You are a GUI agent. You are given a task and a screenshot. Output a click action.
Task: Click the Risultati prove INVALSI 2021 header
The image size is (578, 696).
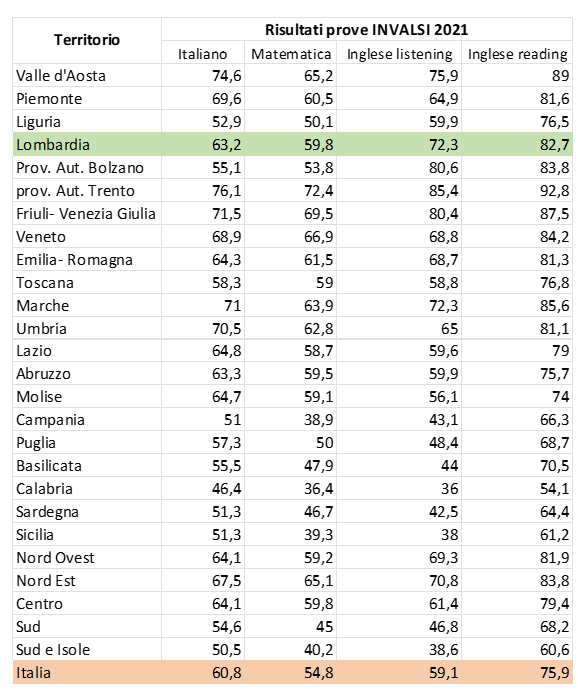[367, 30]
